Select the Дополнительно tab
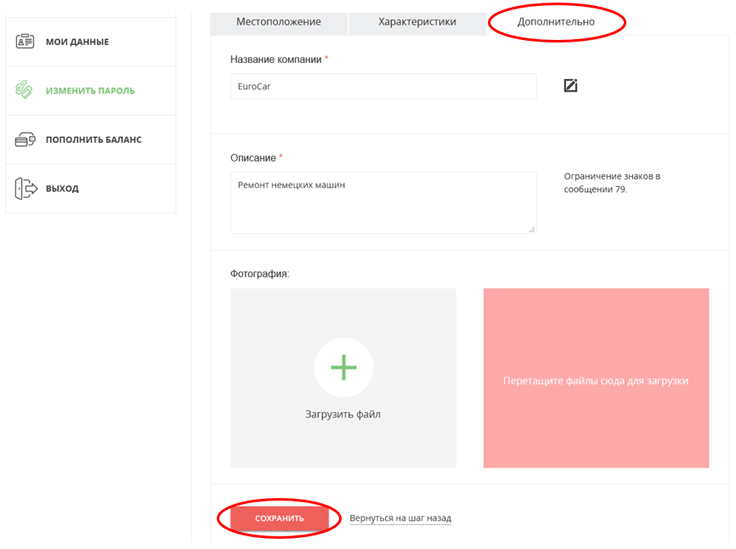 (x=556, y=22)
